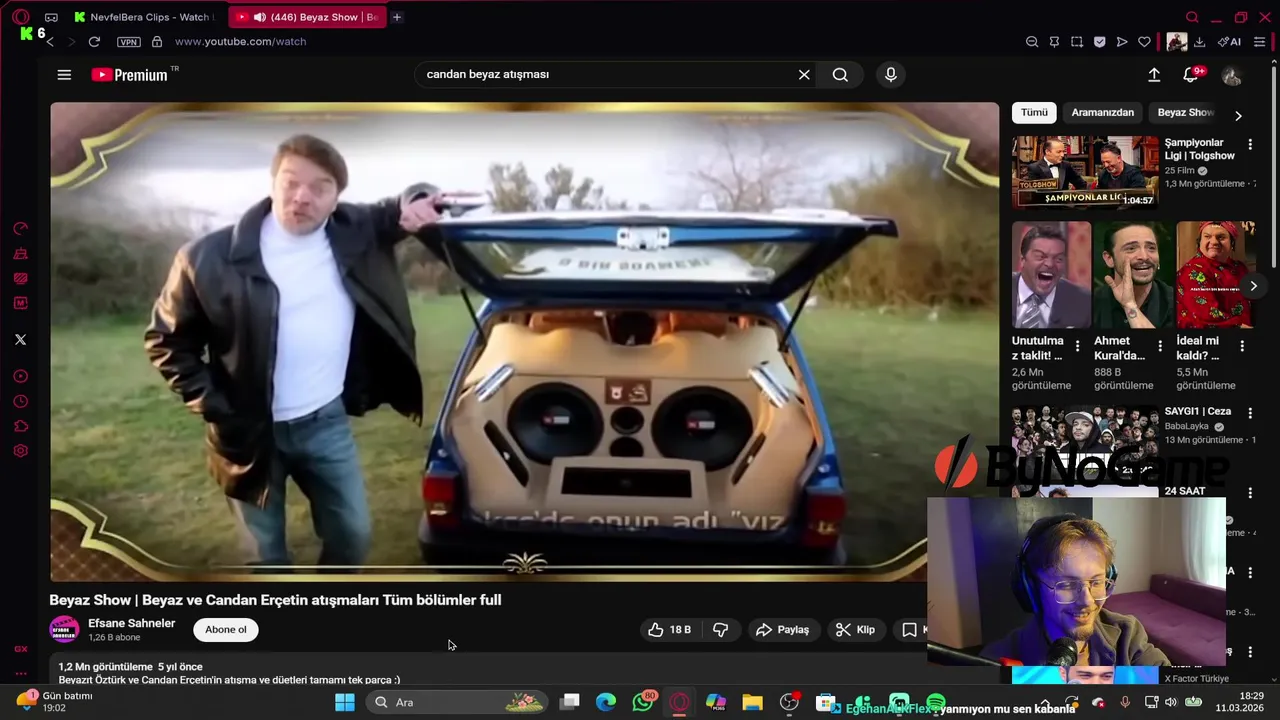This screenshot has width=1280, height=720.
Task: Take a snapshot with toolbar capture icon
Action: 1077,42
